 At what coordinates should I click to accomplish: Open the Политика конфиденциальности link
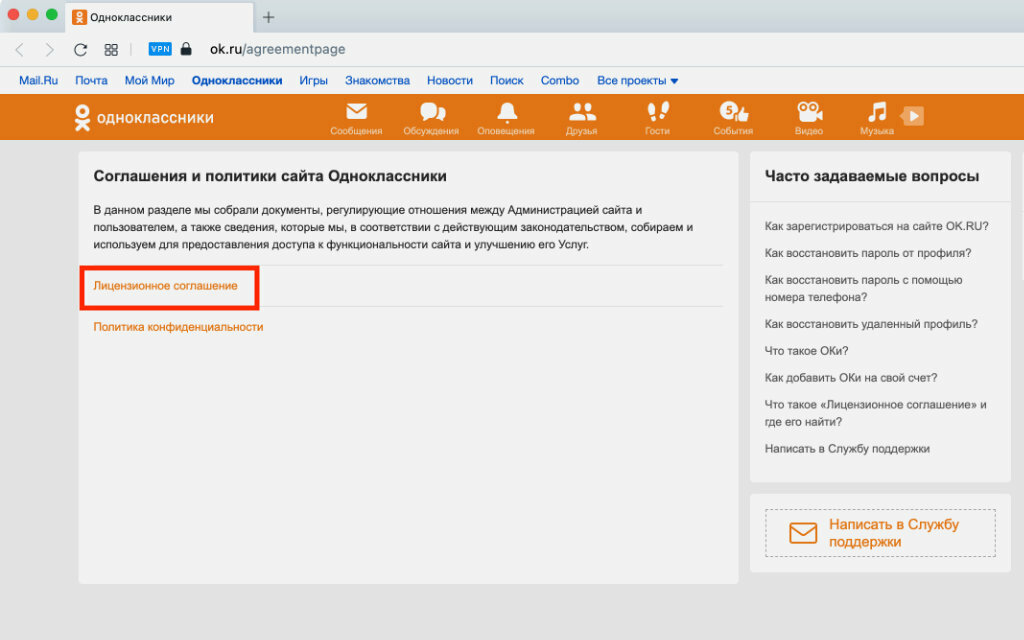(178, 327)
